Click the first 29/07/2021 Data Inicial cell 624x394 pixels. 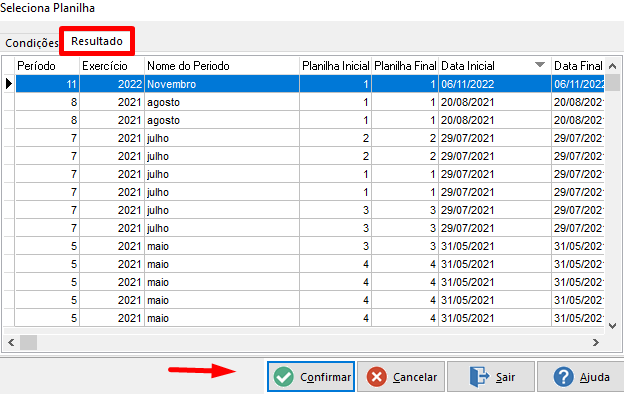click(x=495, y=138)
